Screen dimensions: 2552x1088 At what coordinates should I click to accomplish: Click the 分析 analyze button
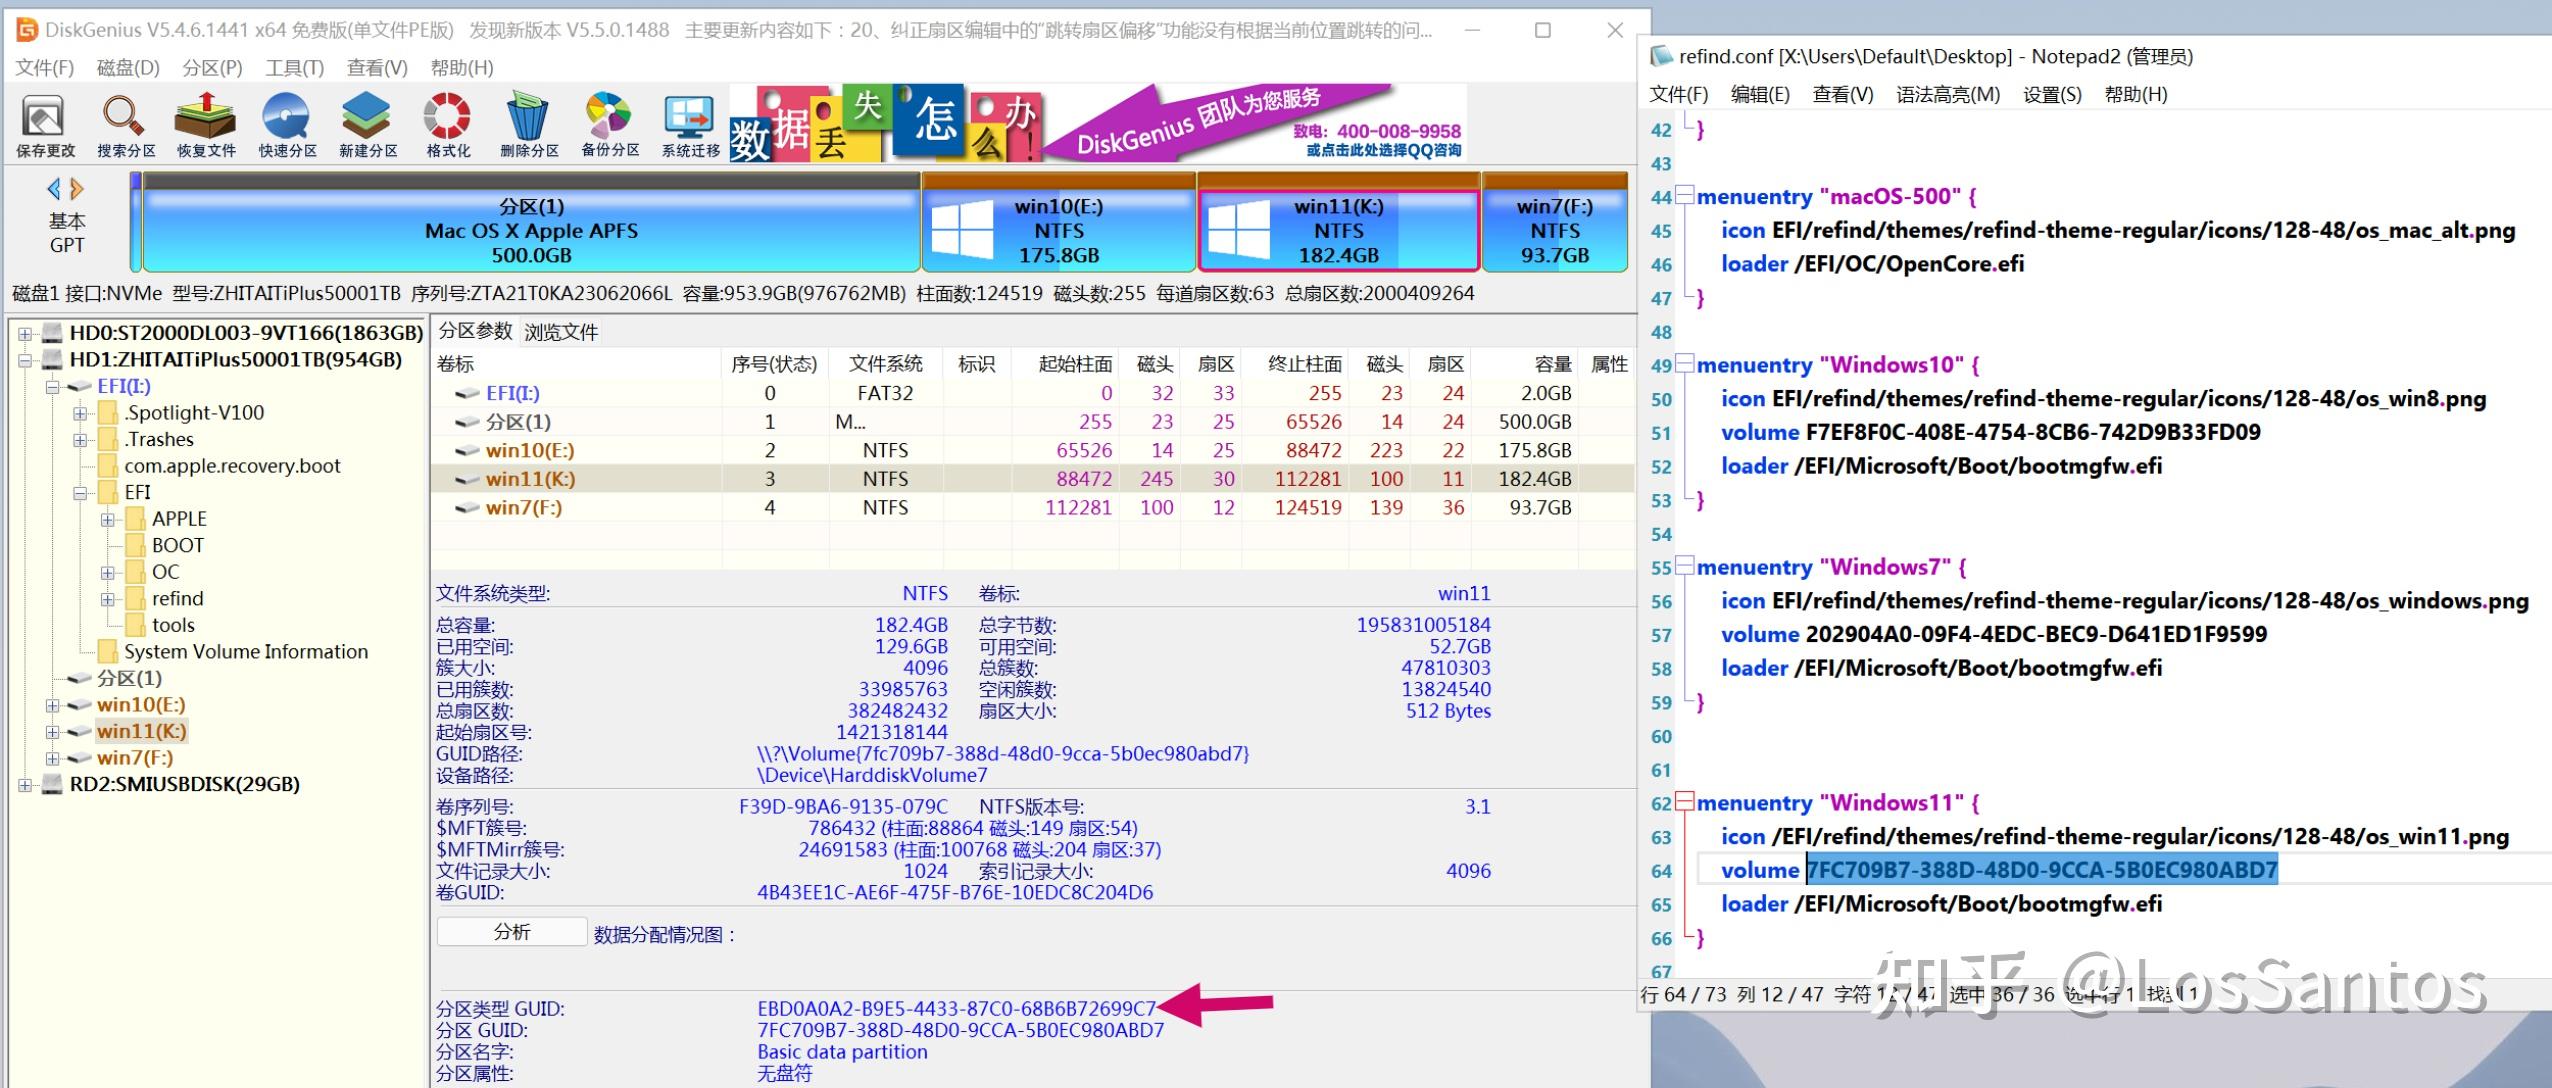(511, 931)
